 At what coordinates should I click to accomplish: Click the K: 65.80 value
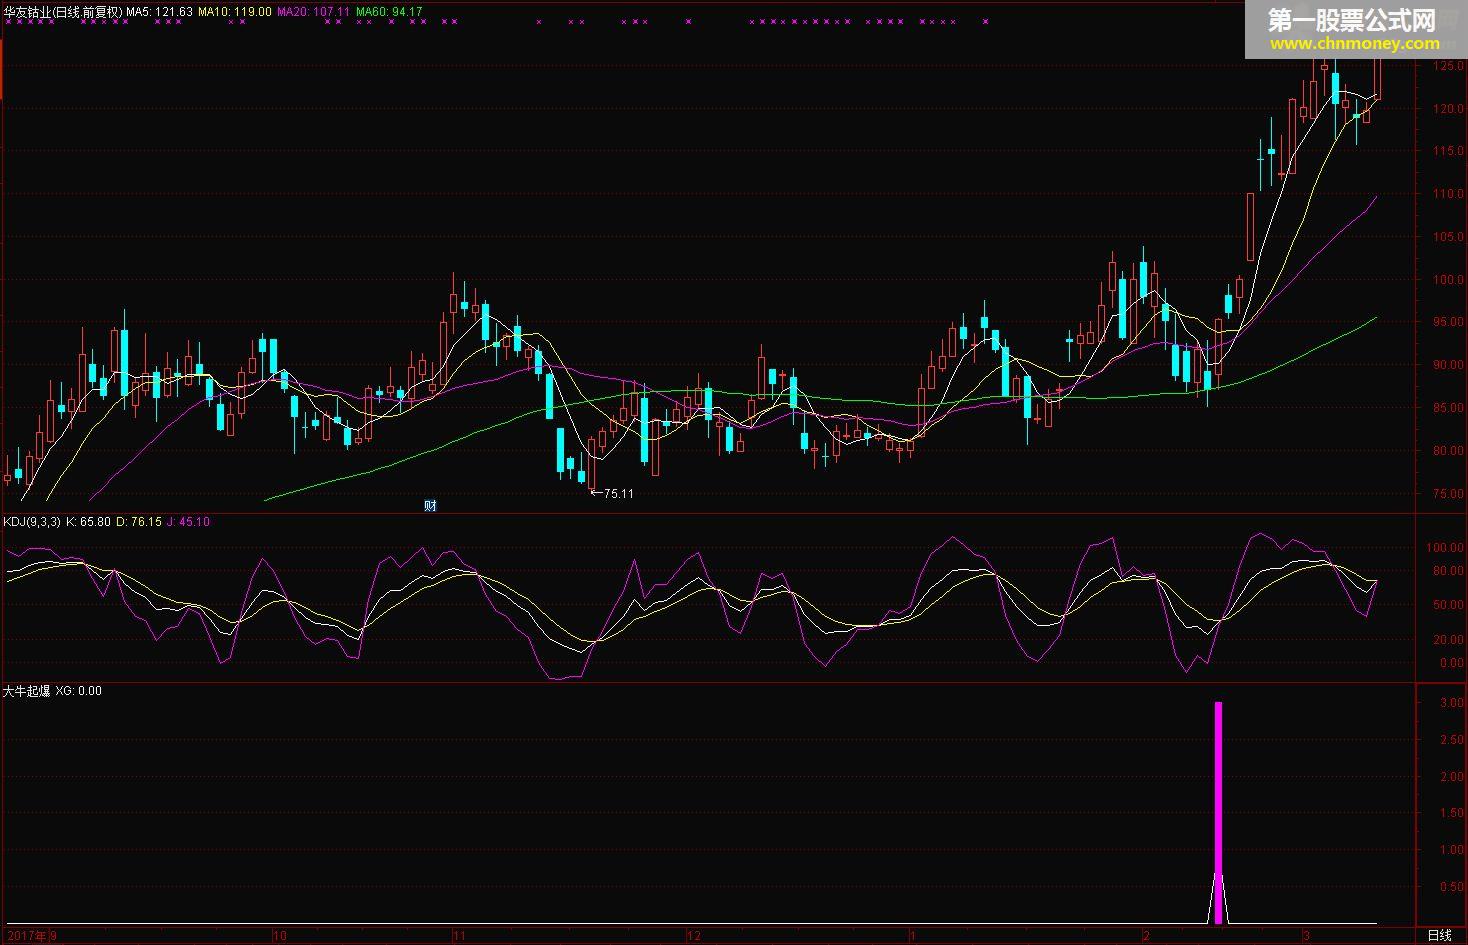point(88,522)
